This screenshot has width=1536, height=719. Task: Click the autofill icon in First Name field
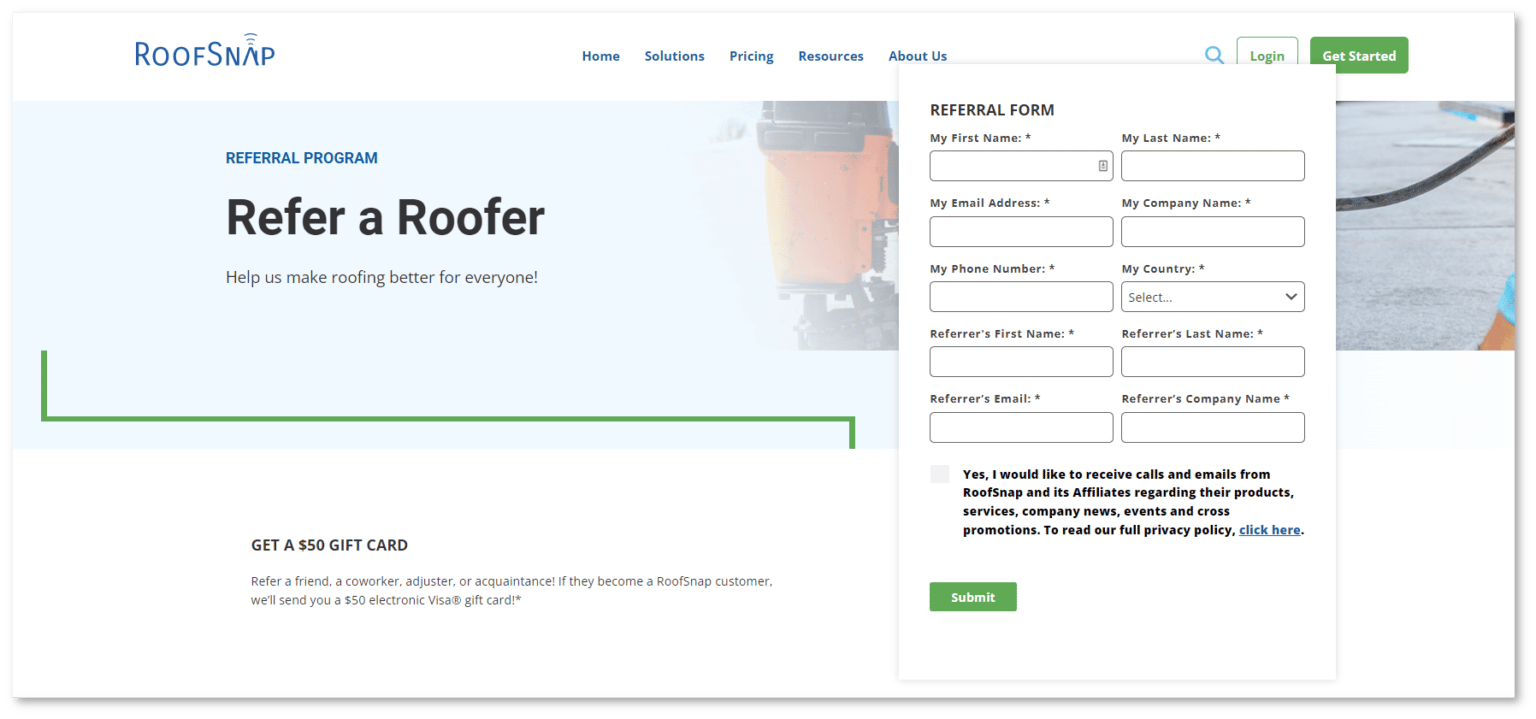pyautogui.click(x=1103, y=165)
